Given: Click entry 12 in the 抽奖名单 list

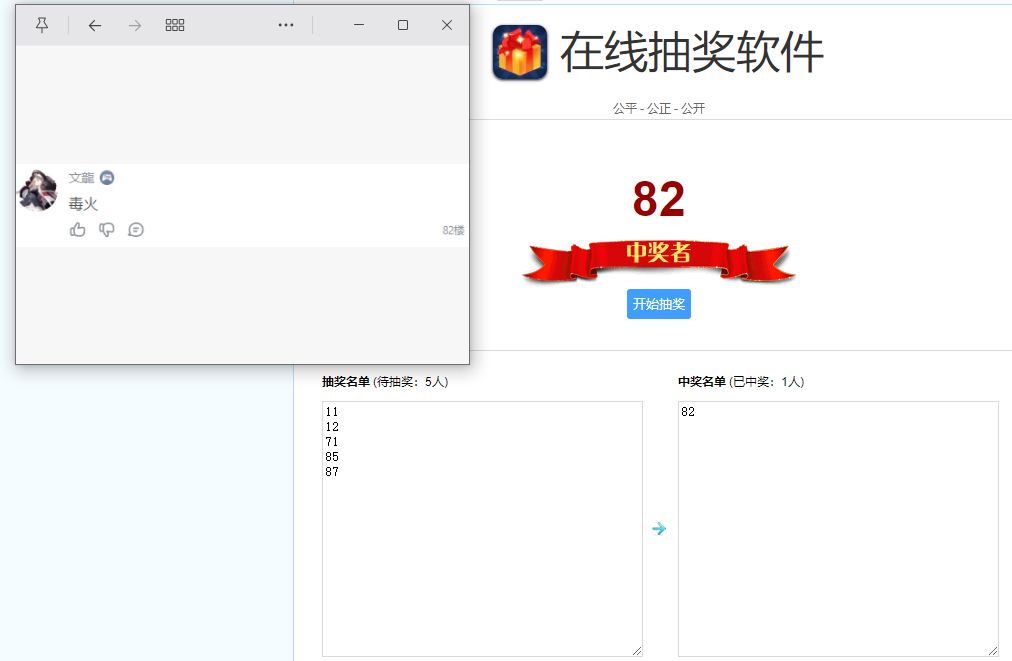Looking at the screenshot, I should (332, 427).
